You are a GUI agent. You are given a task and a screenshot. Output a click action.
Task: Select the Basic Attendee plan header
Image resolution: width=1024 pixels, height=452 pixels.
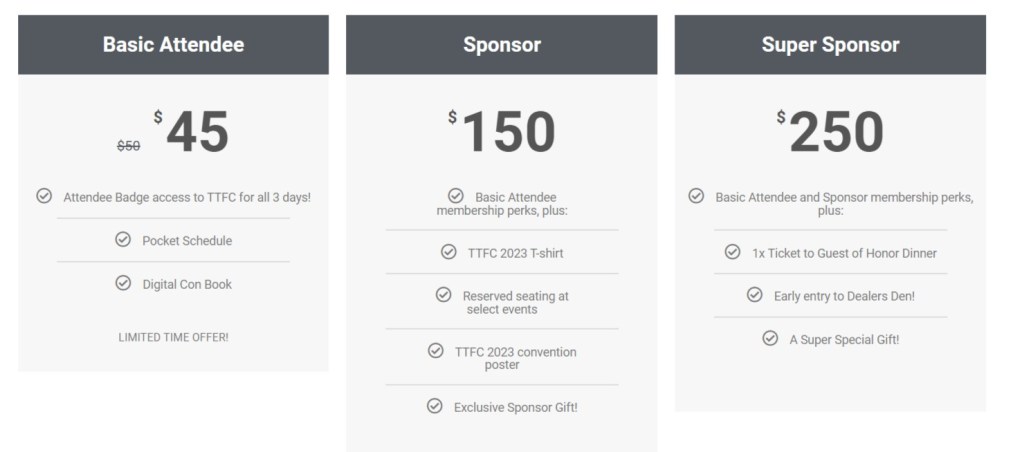coord(173,45)
